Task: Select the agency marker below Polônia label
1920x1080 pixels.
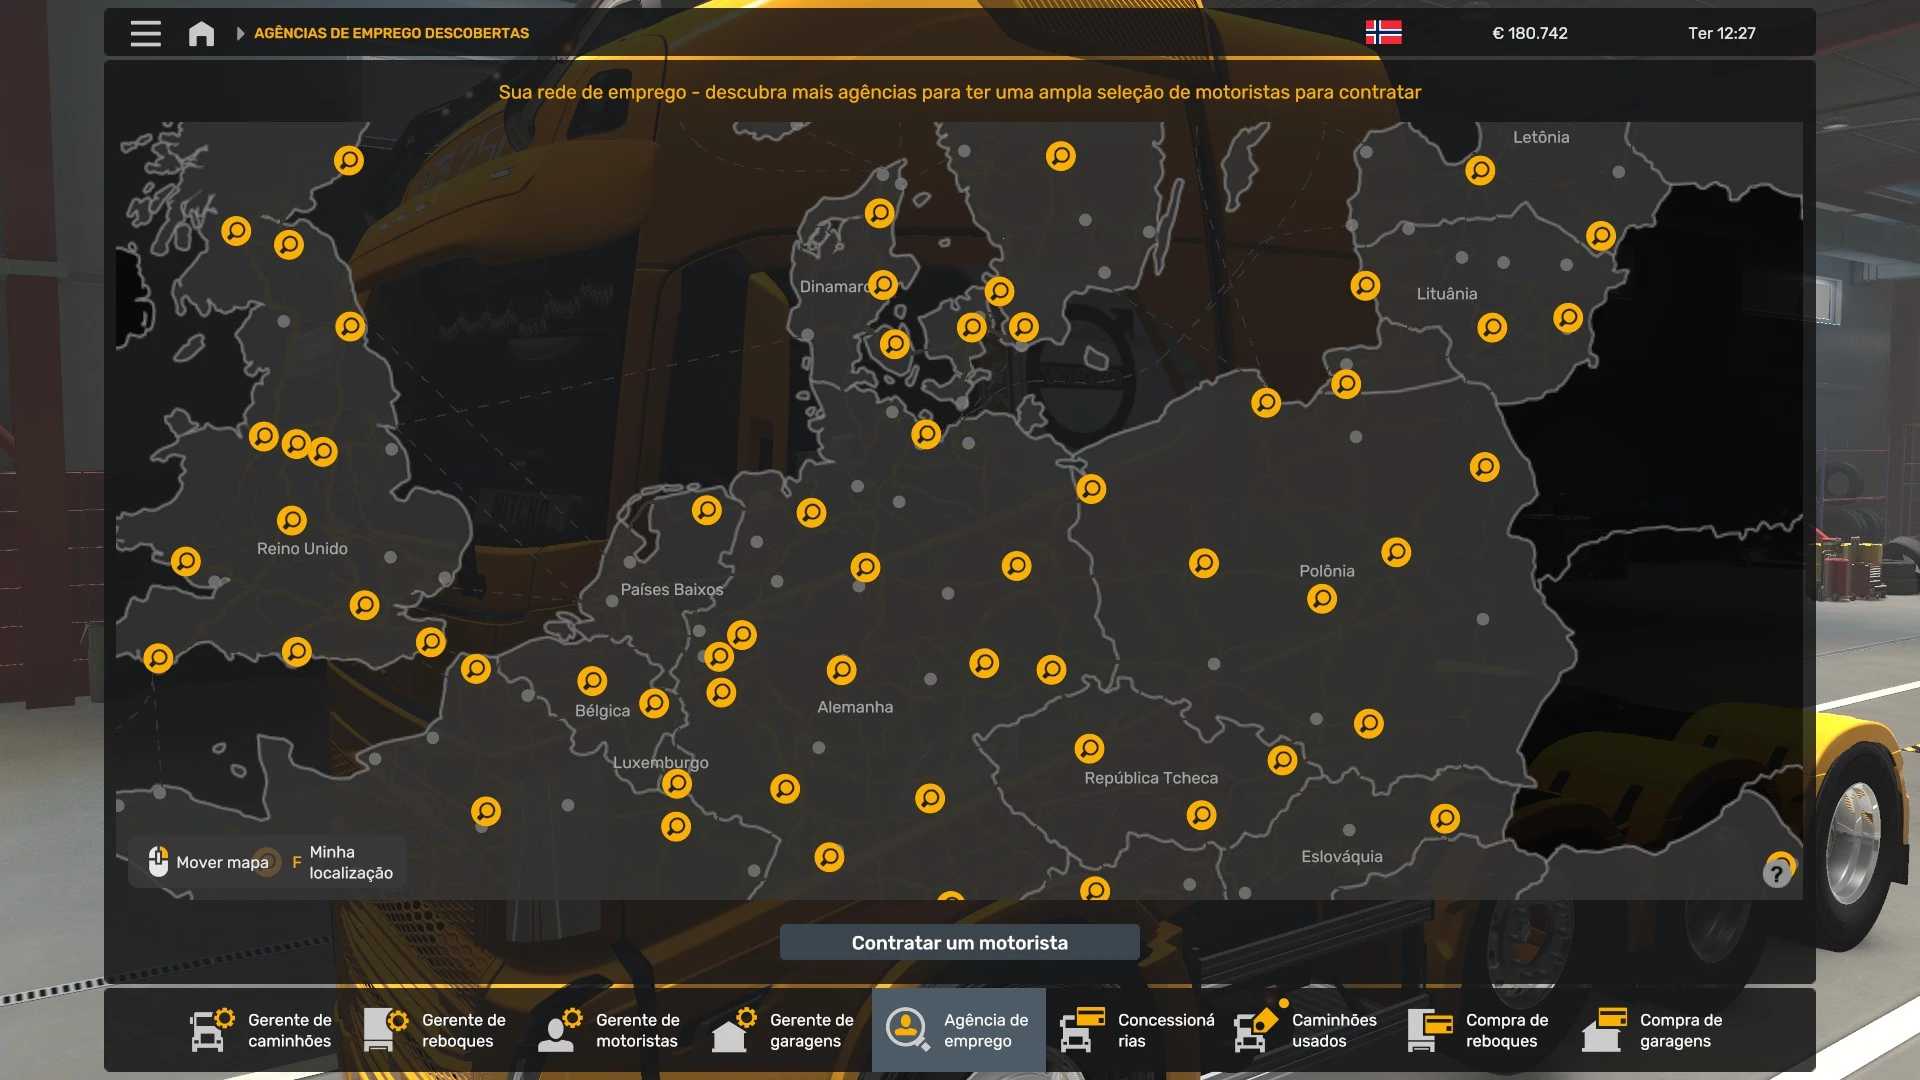Action: (x=1322, y=599)
